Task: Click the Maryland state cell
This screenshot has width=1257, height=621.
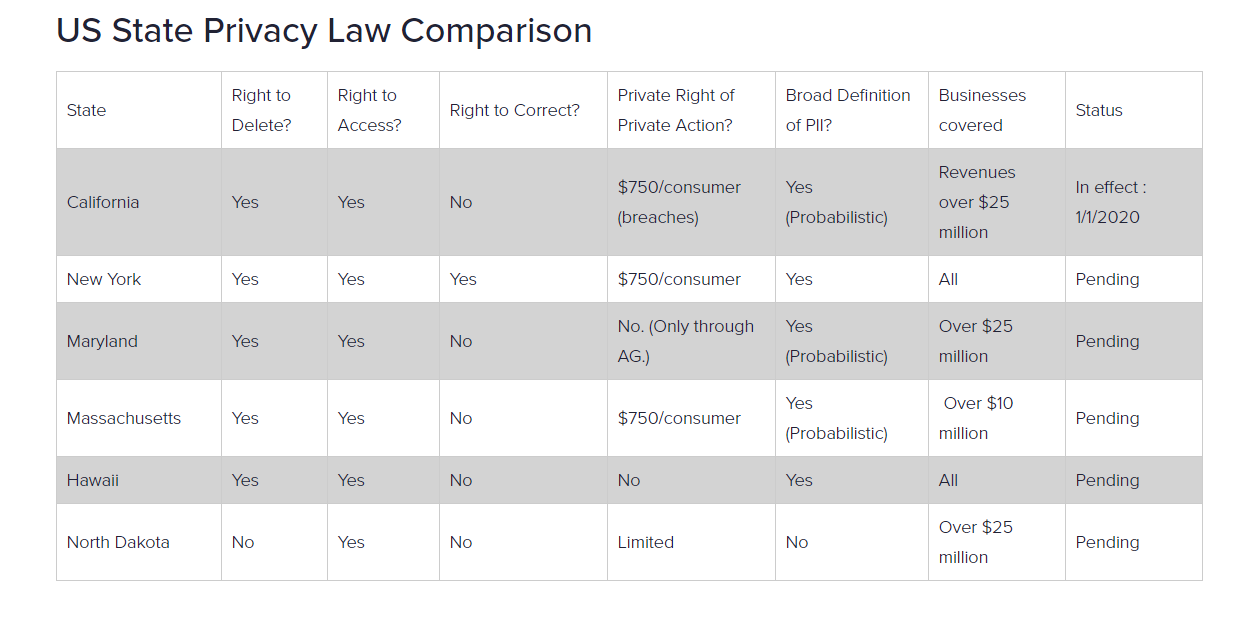Action: tap(102, 341)
